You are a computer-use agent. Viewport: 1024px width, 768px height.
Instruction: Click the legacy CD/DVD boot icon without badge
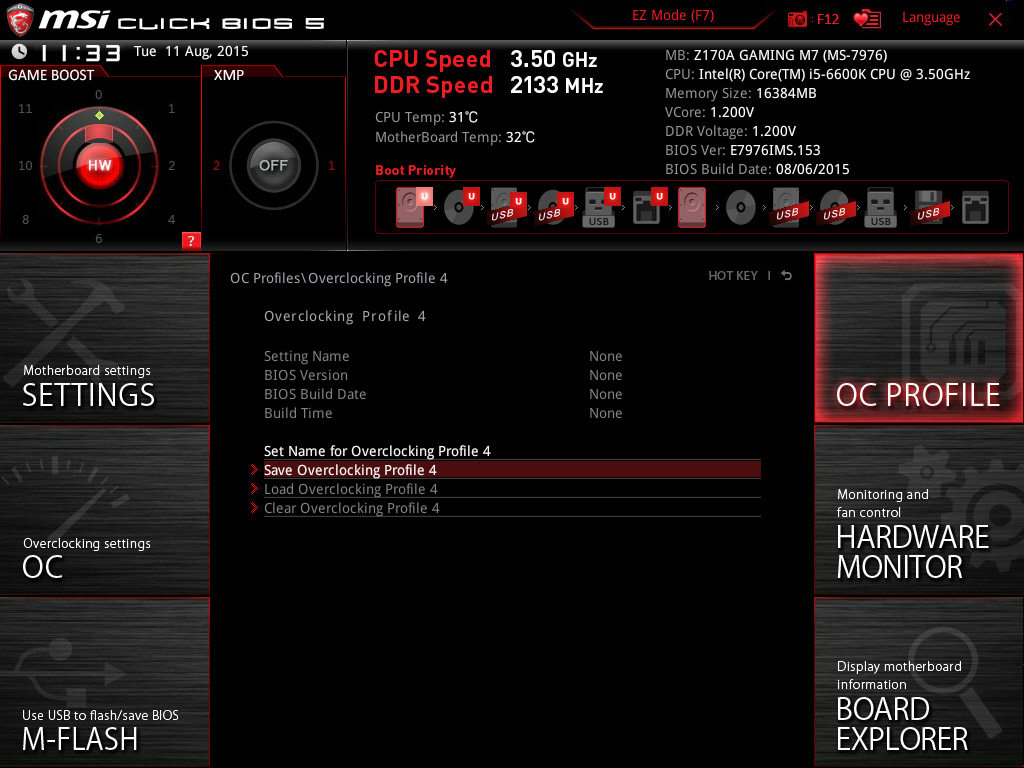(741, 208)
